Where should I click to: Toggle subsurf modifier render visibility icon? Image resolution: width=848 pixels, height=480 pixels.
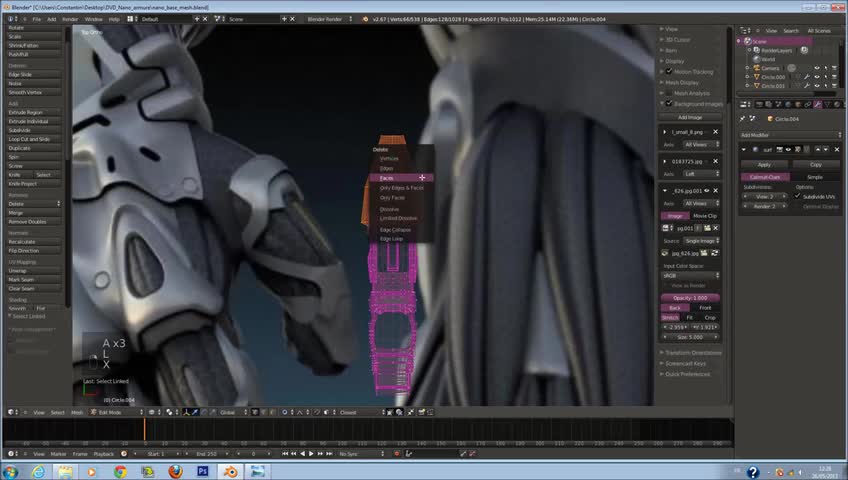(780, 149)
